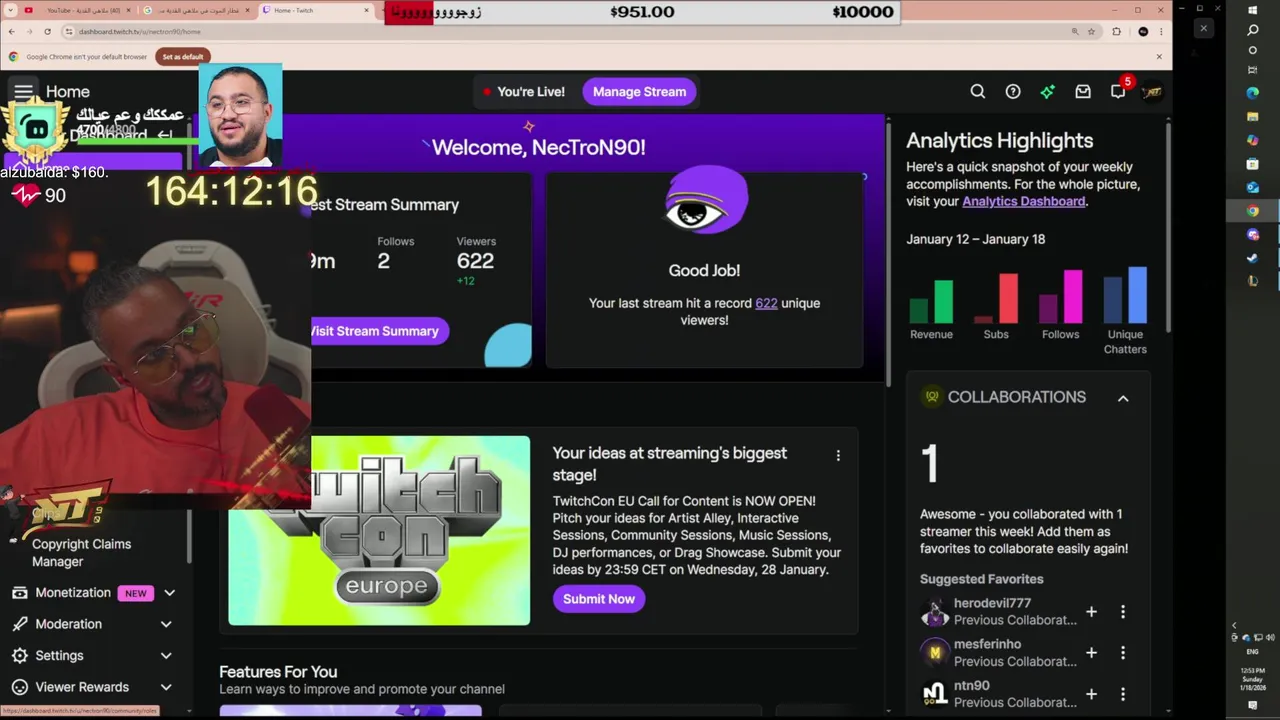Viewport: 1280px width, 720px height.
Task: Click the Manage Stream button
Action: point(639,91)
